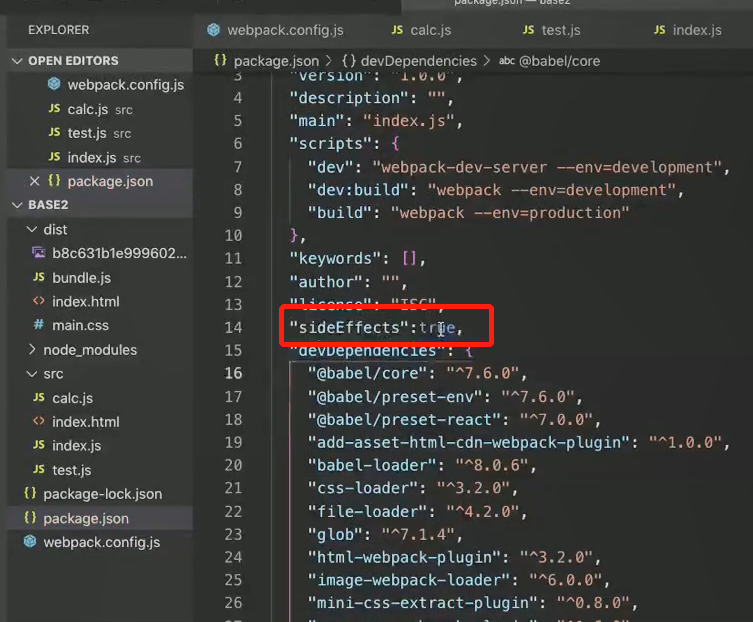Screen dimensions: 753x622
Task: Open webpack.config.js in BASE2 tree
Action: click(x=100, y=542)
